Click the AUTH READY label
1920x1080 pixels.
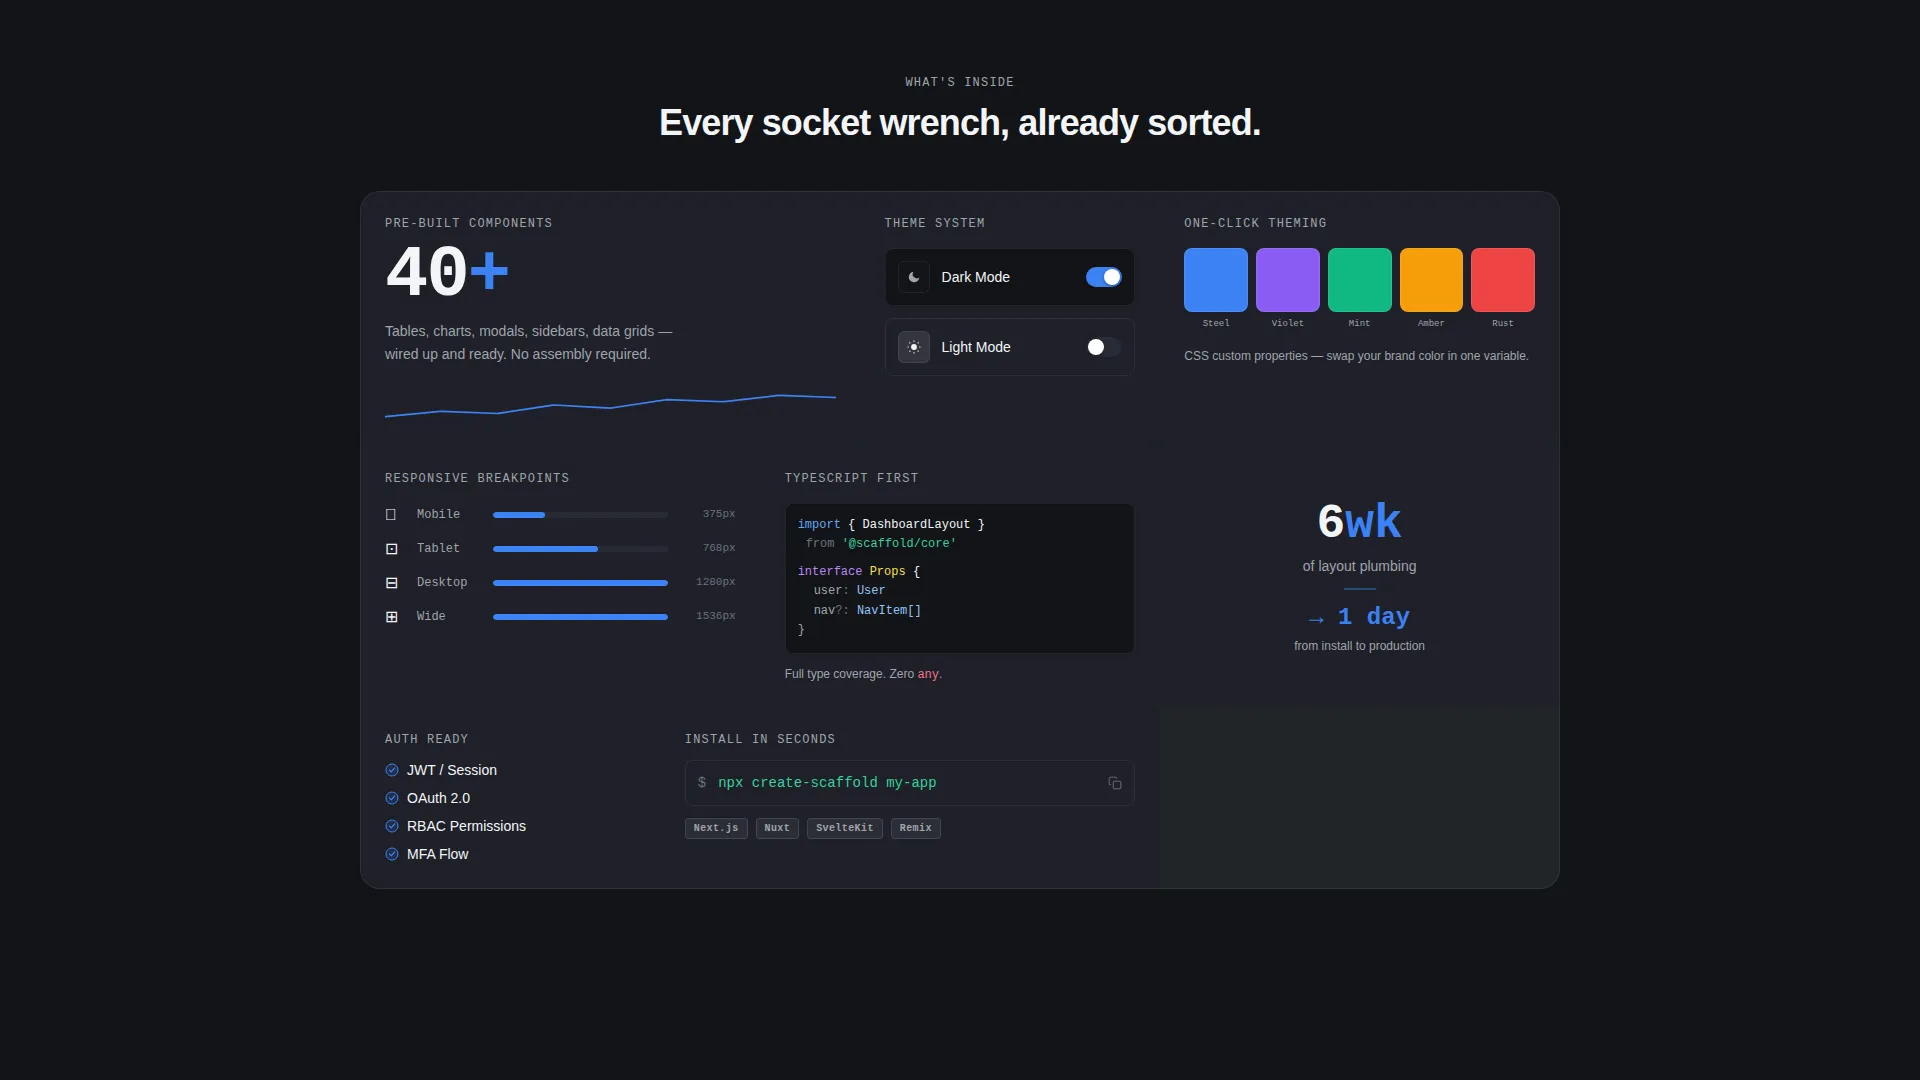[x=427, y=739]
